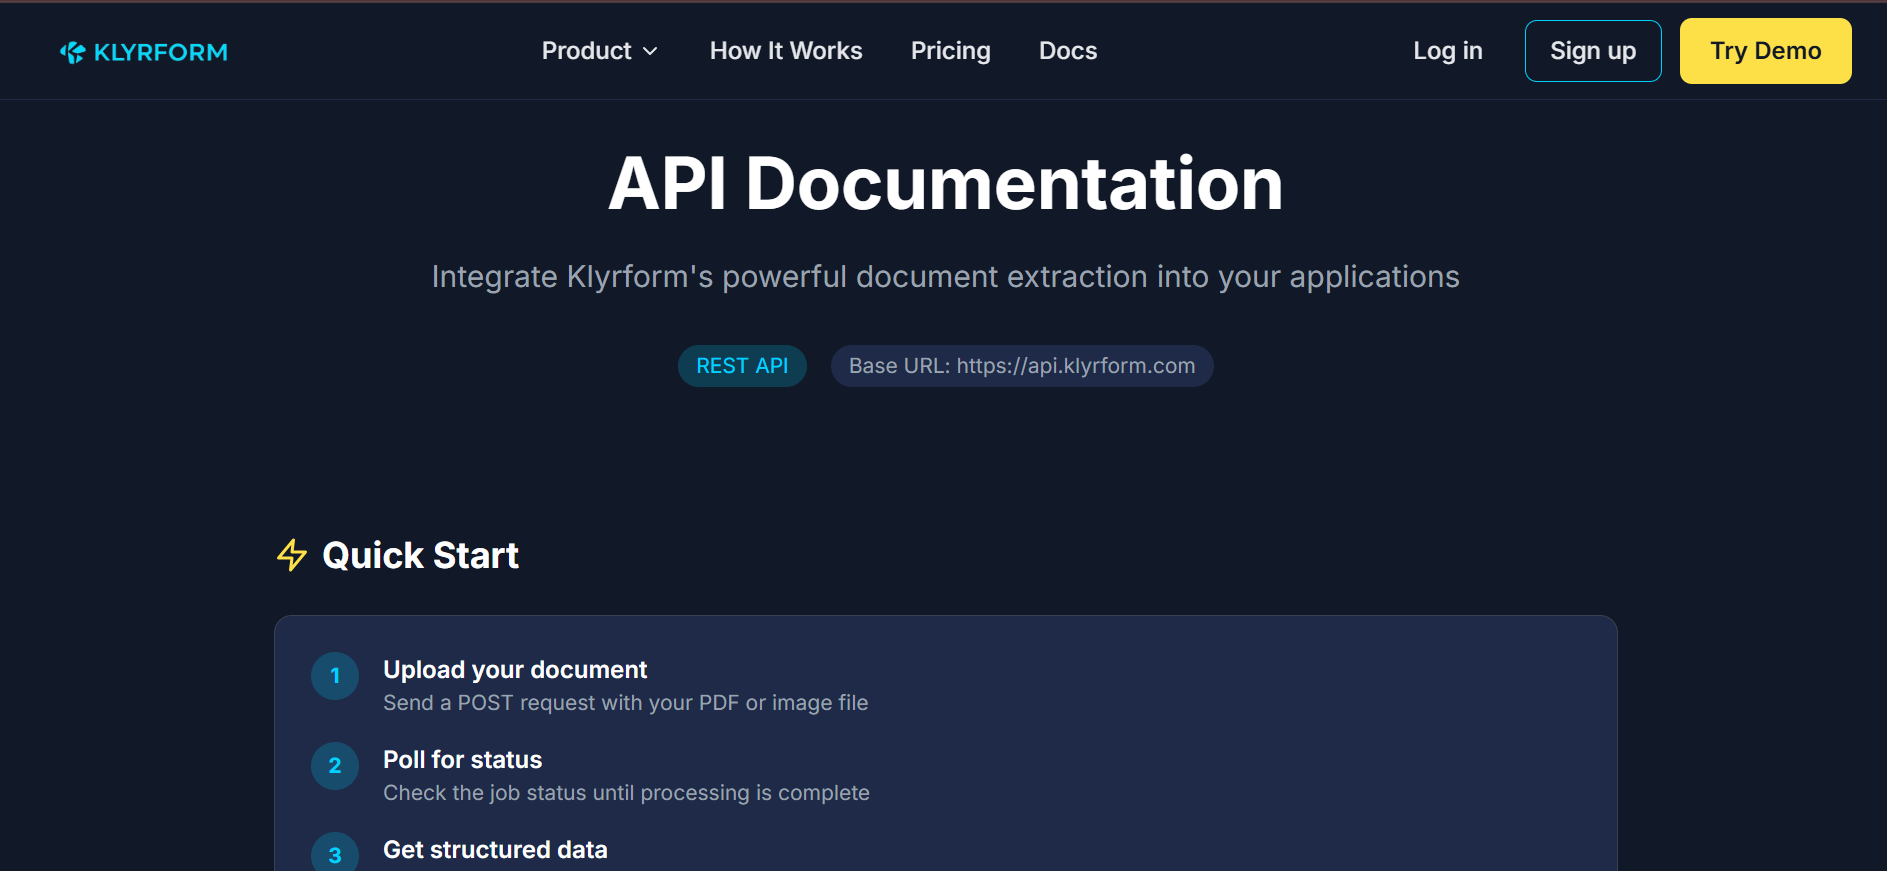Click step 1 number badge

pyautogui.click(x=335, y=676)
